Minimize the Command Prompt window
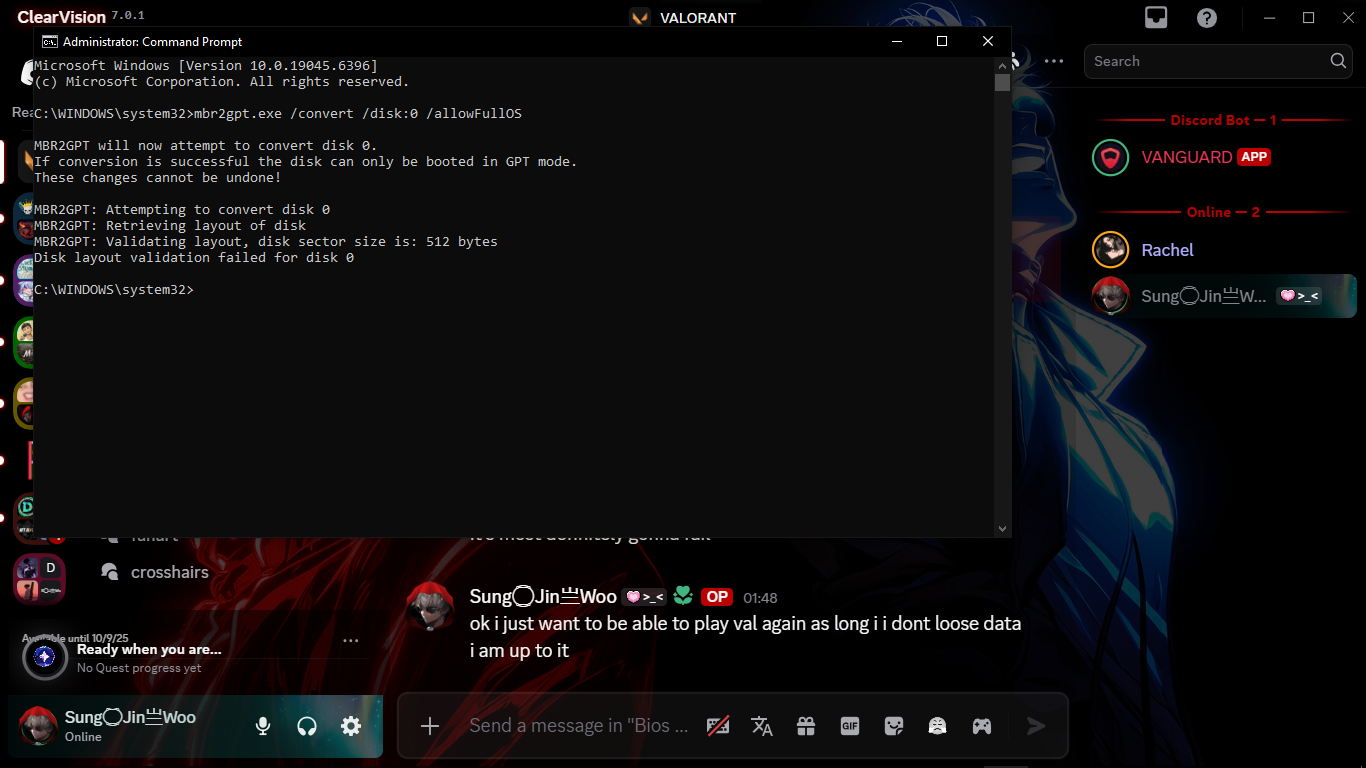1366x768 pixels. [x=896, y=41]
